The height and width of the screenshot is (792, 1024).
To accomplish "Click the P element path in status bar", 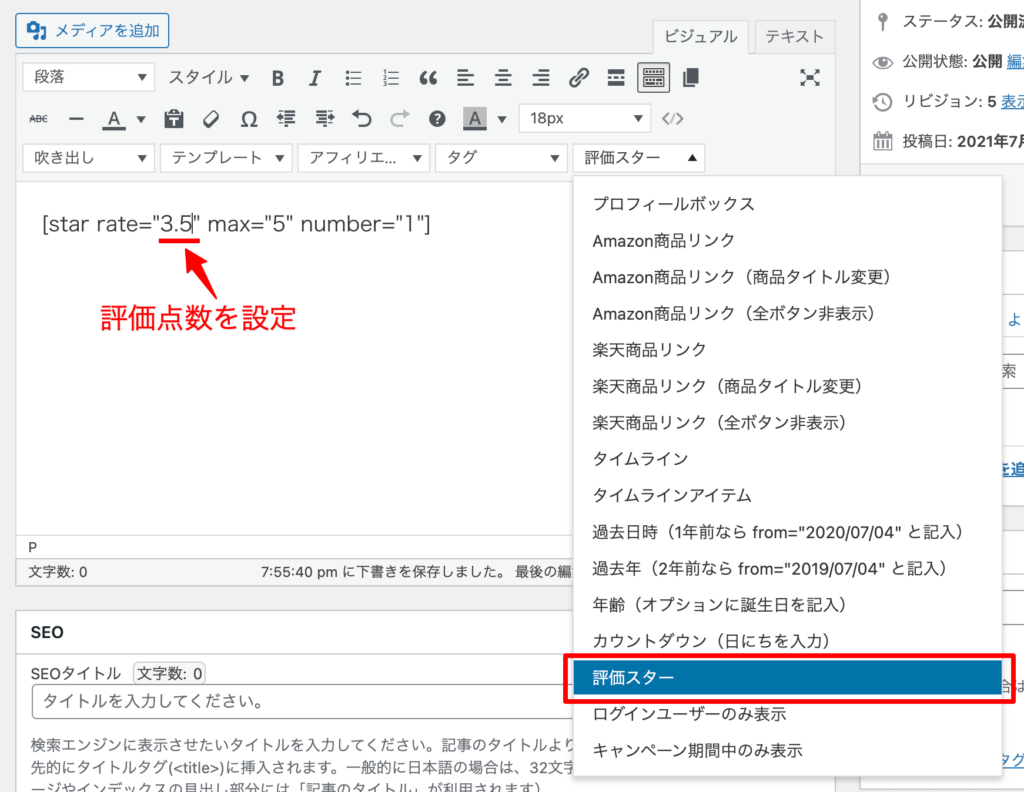I will pyautogui.click(x=33, y=547).
